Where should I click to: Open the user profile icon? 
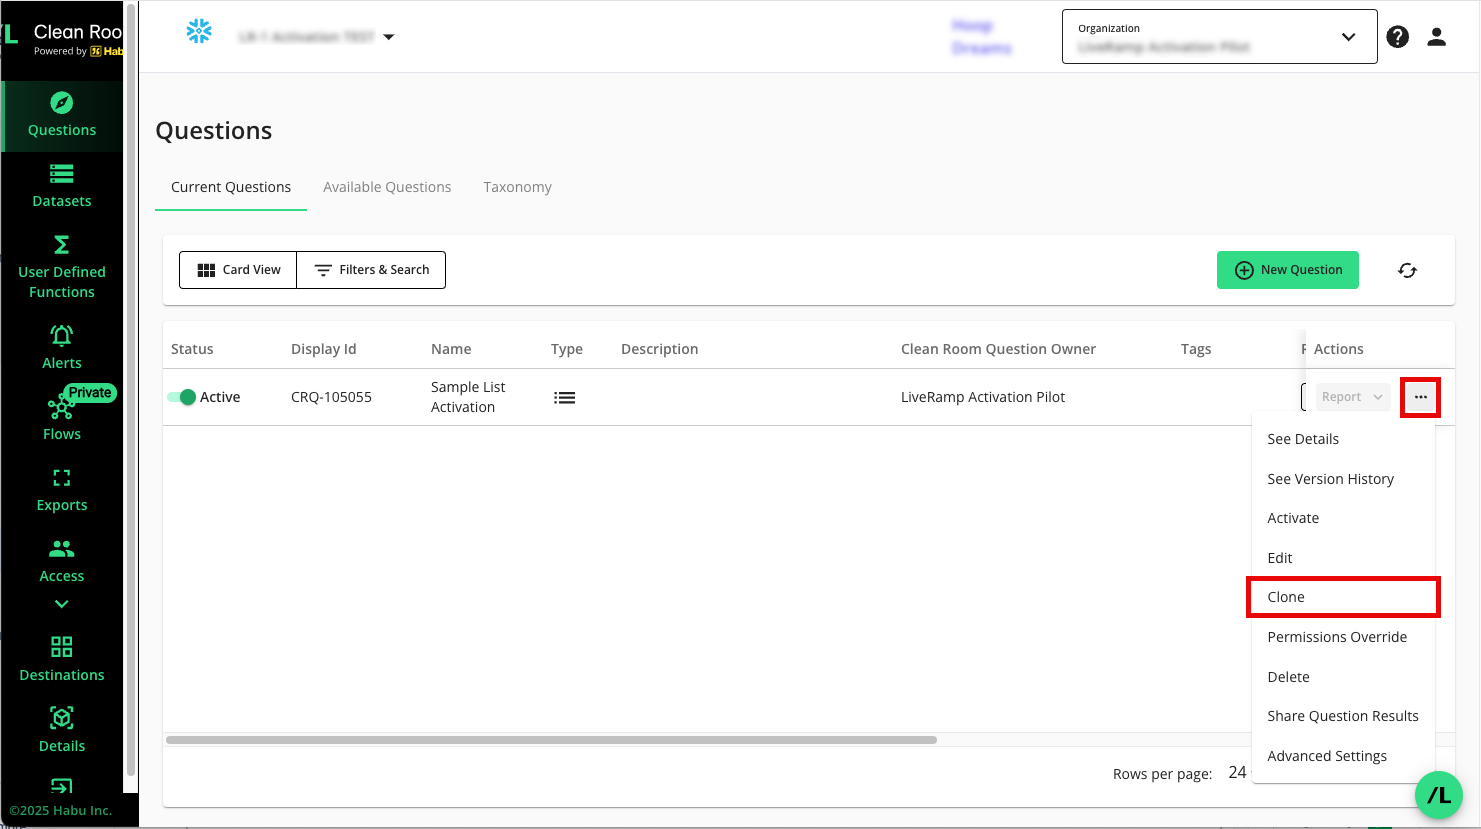(x=1437, y=37)
